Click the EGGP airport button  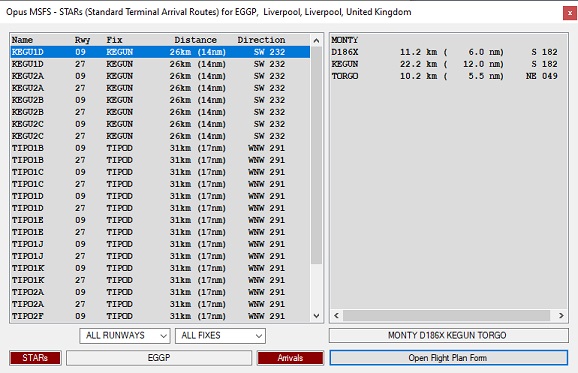click(159, 358)
